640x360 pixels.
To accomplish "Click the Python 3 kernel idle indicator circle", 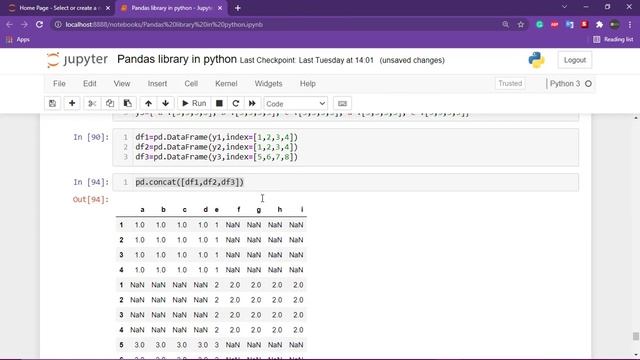I will pyautogui.click(x=588, y=84).
